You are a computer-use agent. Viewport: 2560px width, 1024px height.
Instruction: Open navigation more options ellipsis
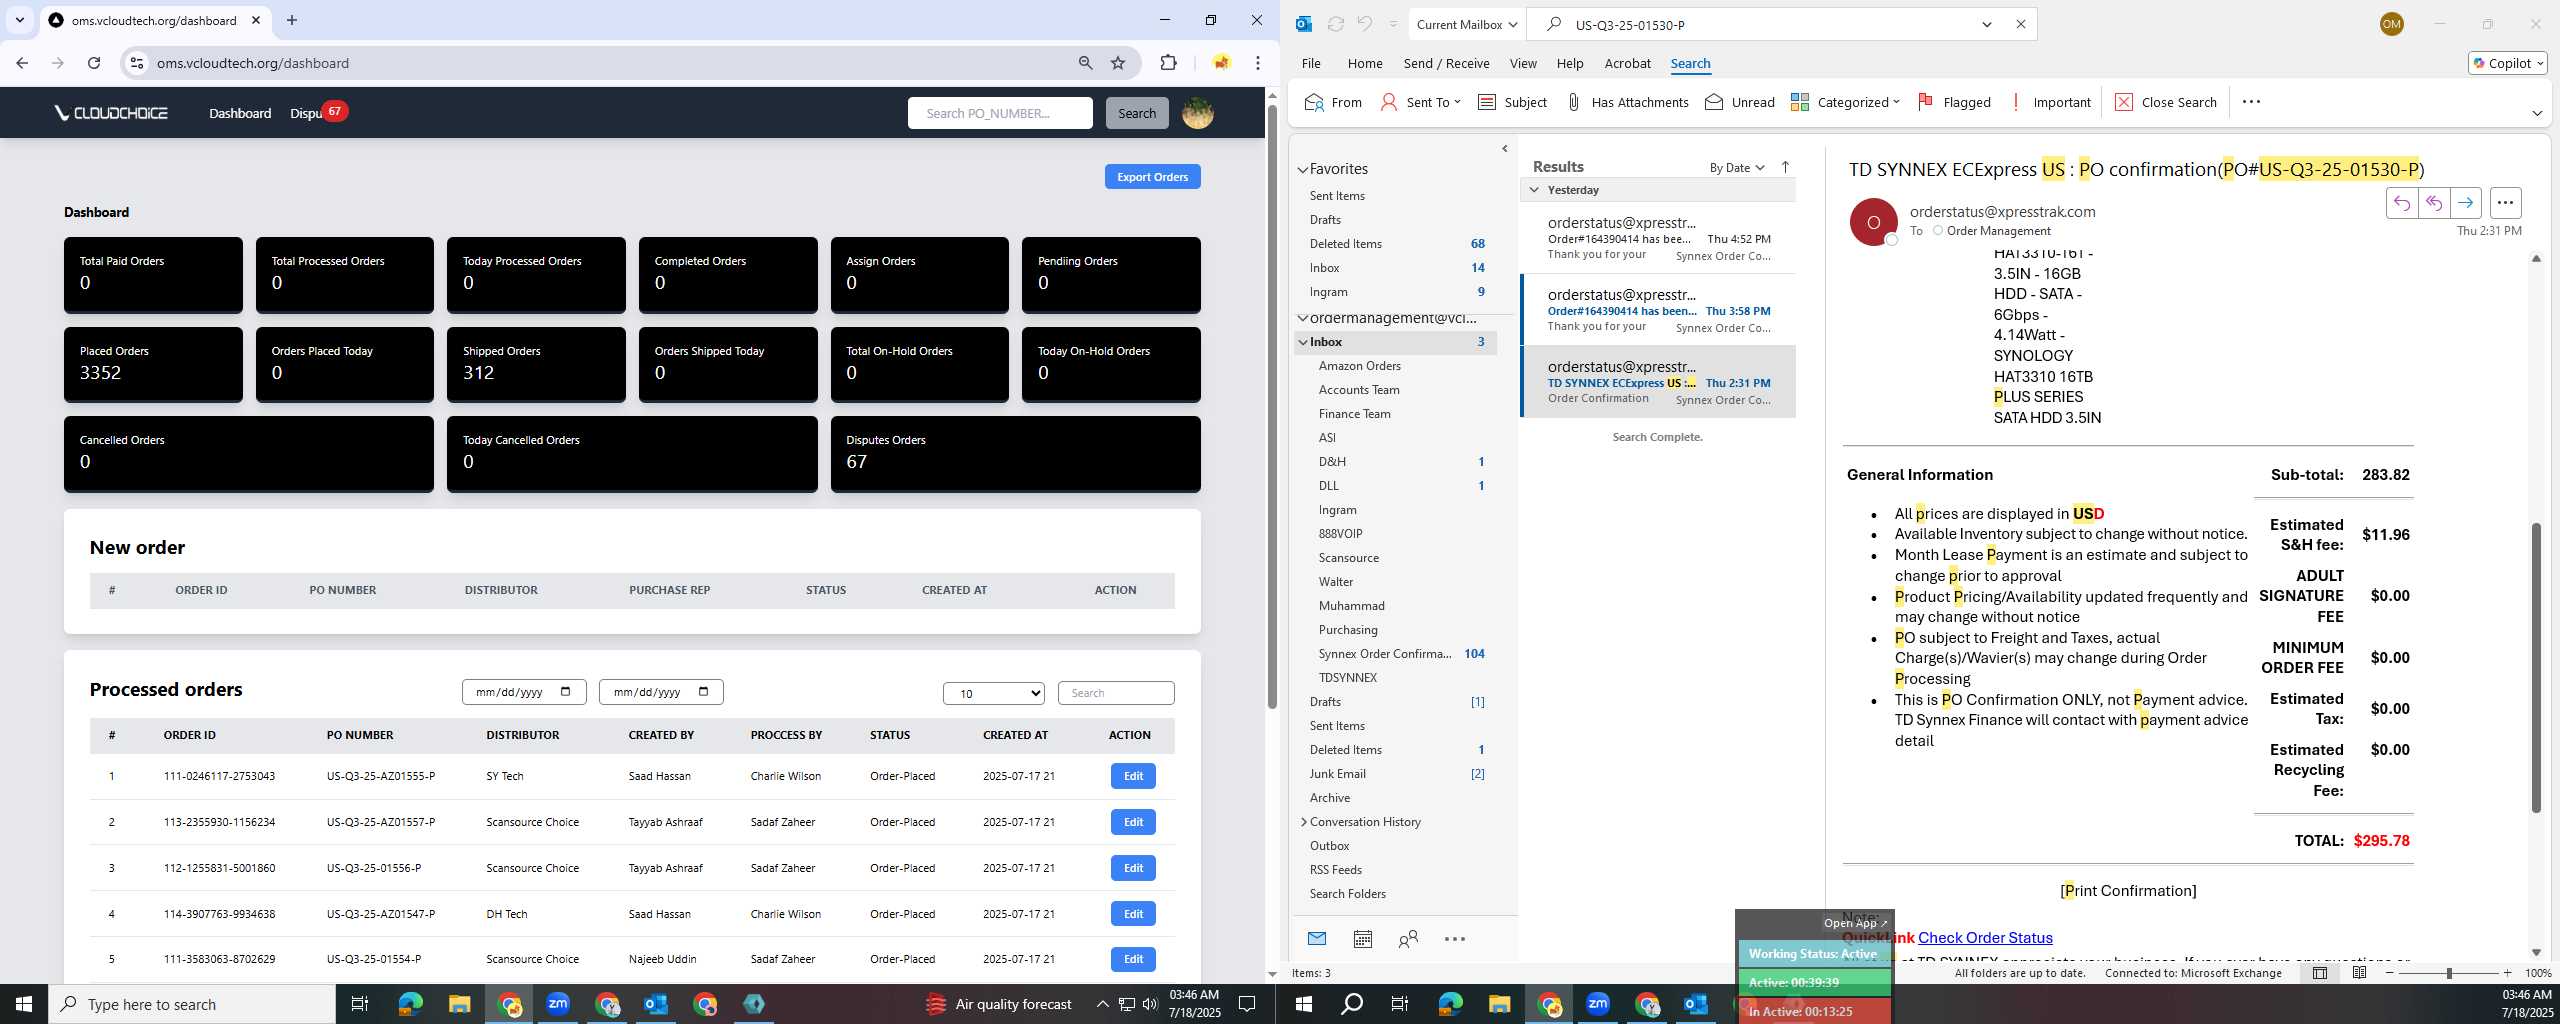tap(1455, 938)
